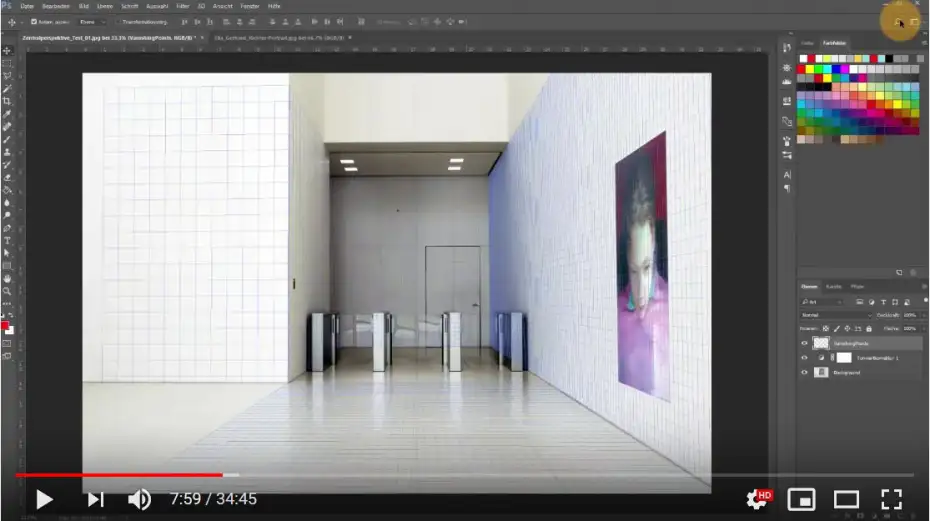Toggle the lock all layer icon

coord(869,328)
